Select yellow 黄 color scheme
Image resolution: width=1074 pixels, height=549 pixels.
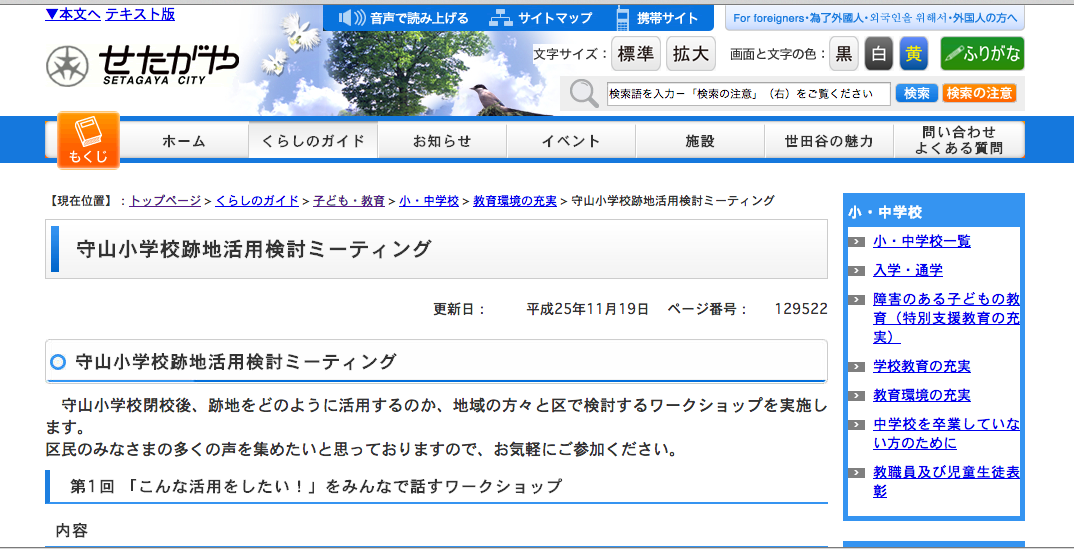(913, 54)
